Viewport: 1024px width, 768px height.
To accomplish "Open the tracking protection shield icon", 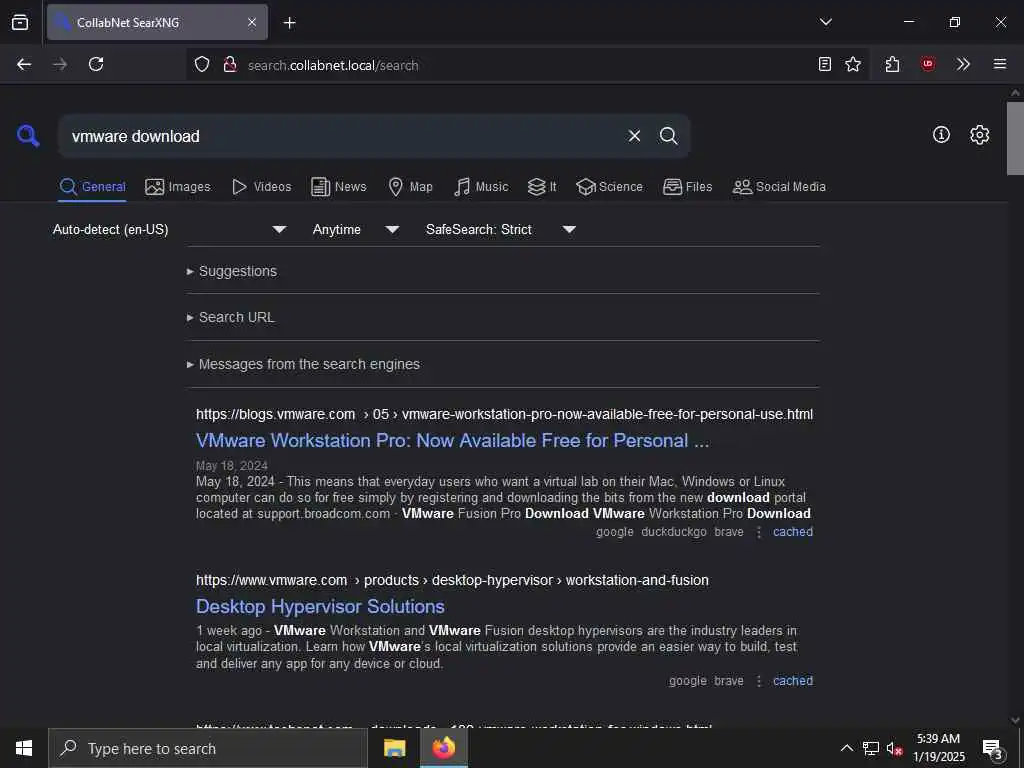I will point(202,64).
